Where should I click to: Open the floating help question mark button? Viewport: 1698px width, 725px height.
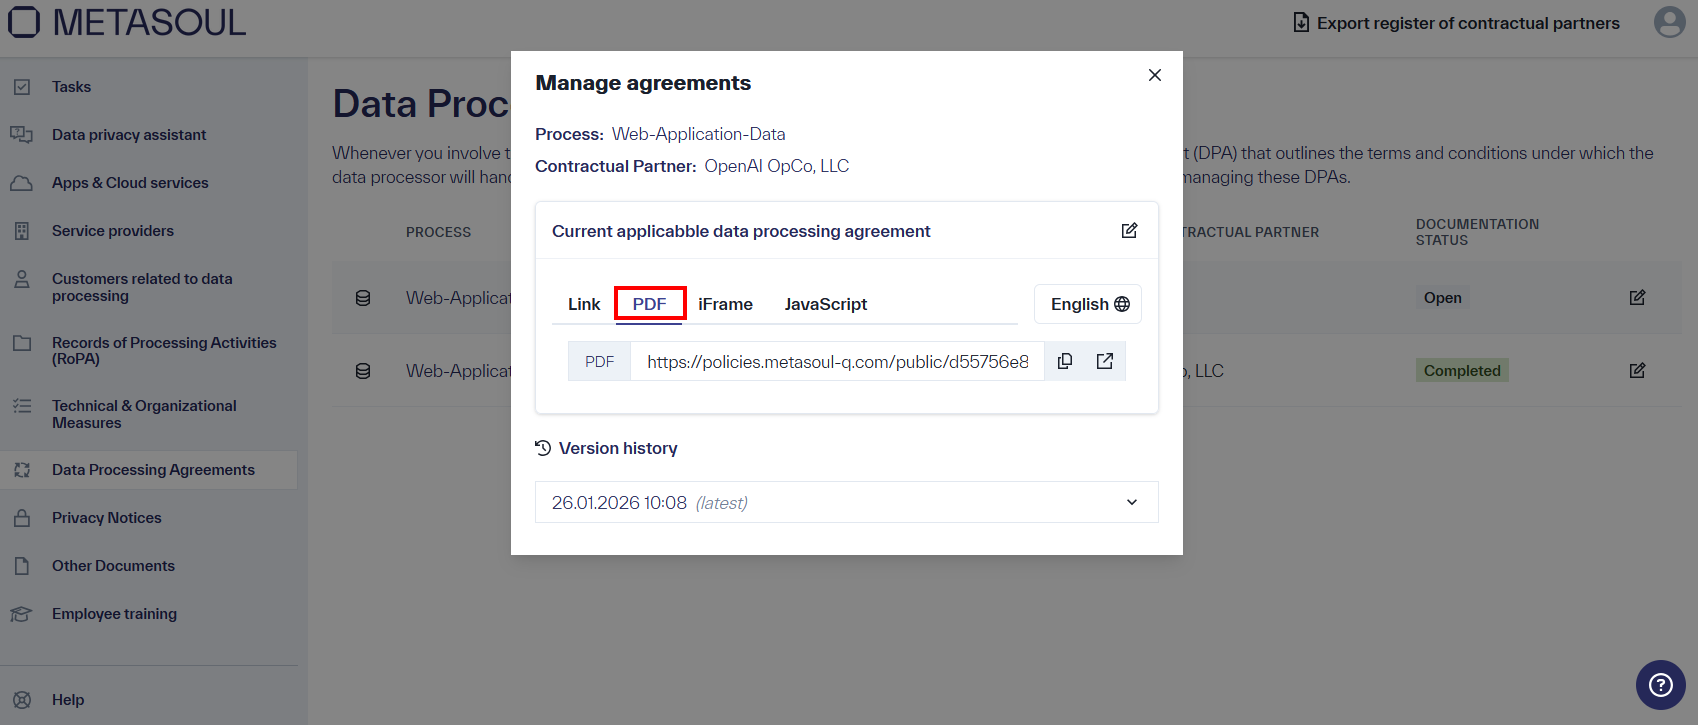[1660, 685]
